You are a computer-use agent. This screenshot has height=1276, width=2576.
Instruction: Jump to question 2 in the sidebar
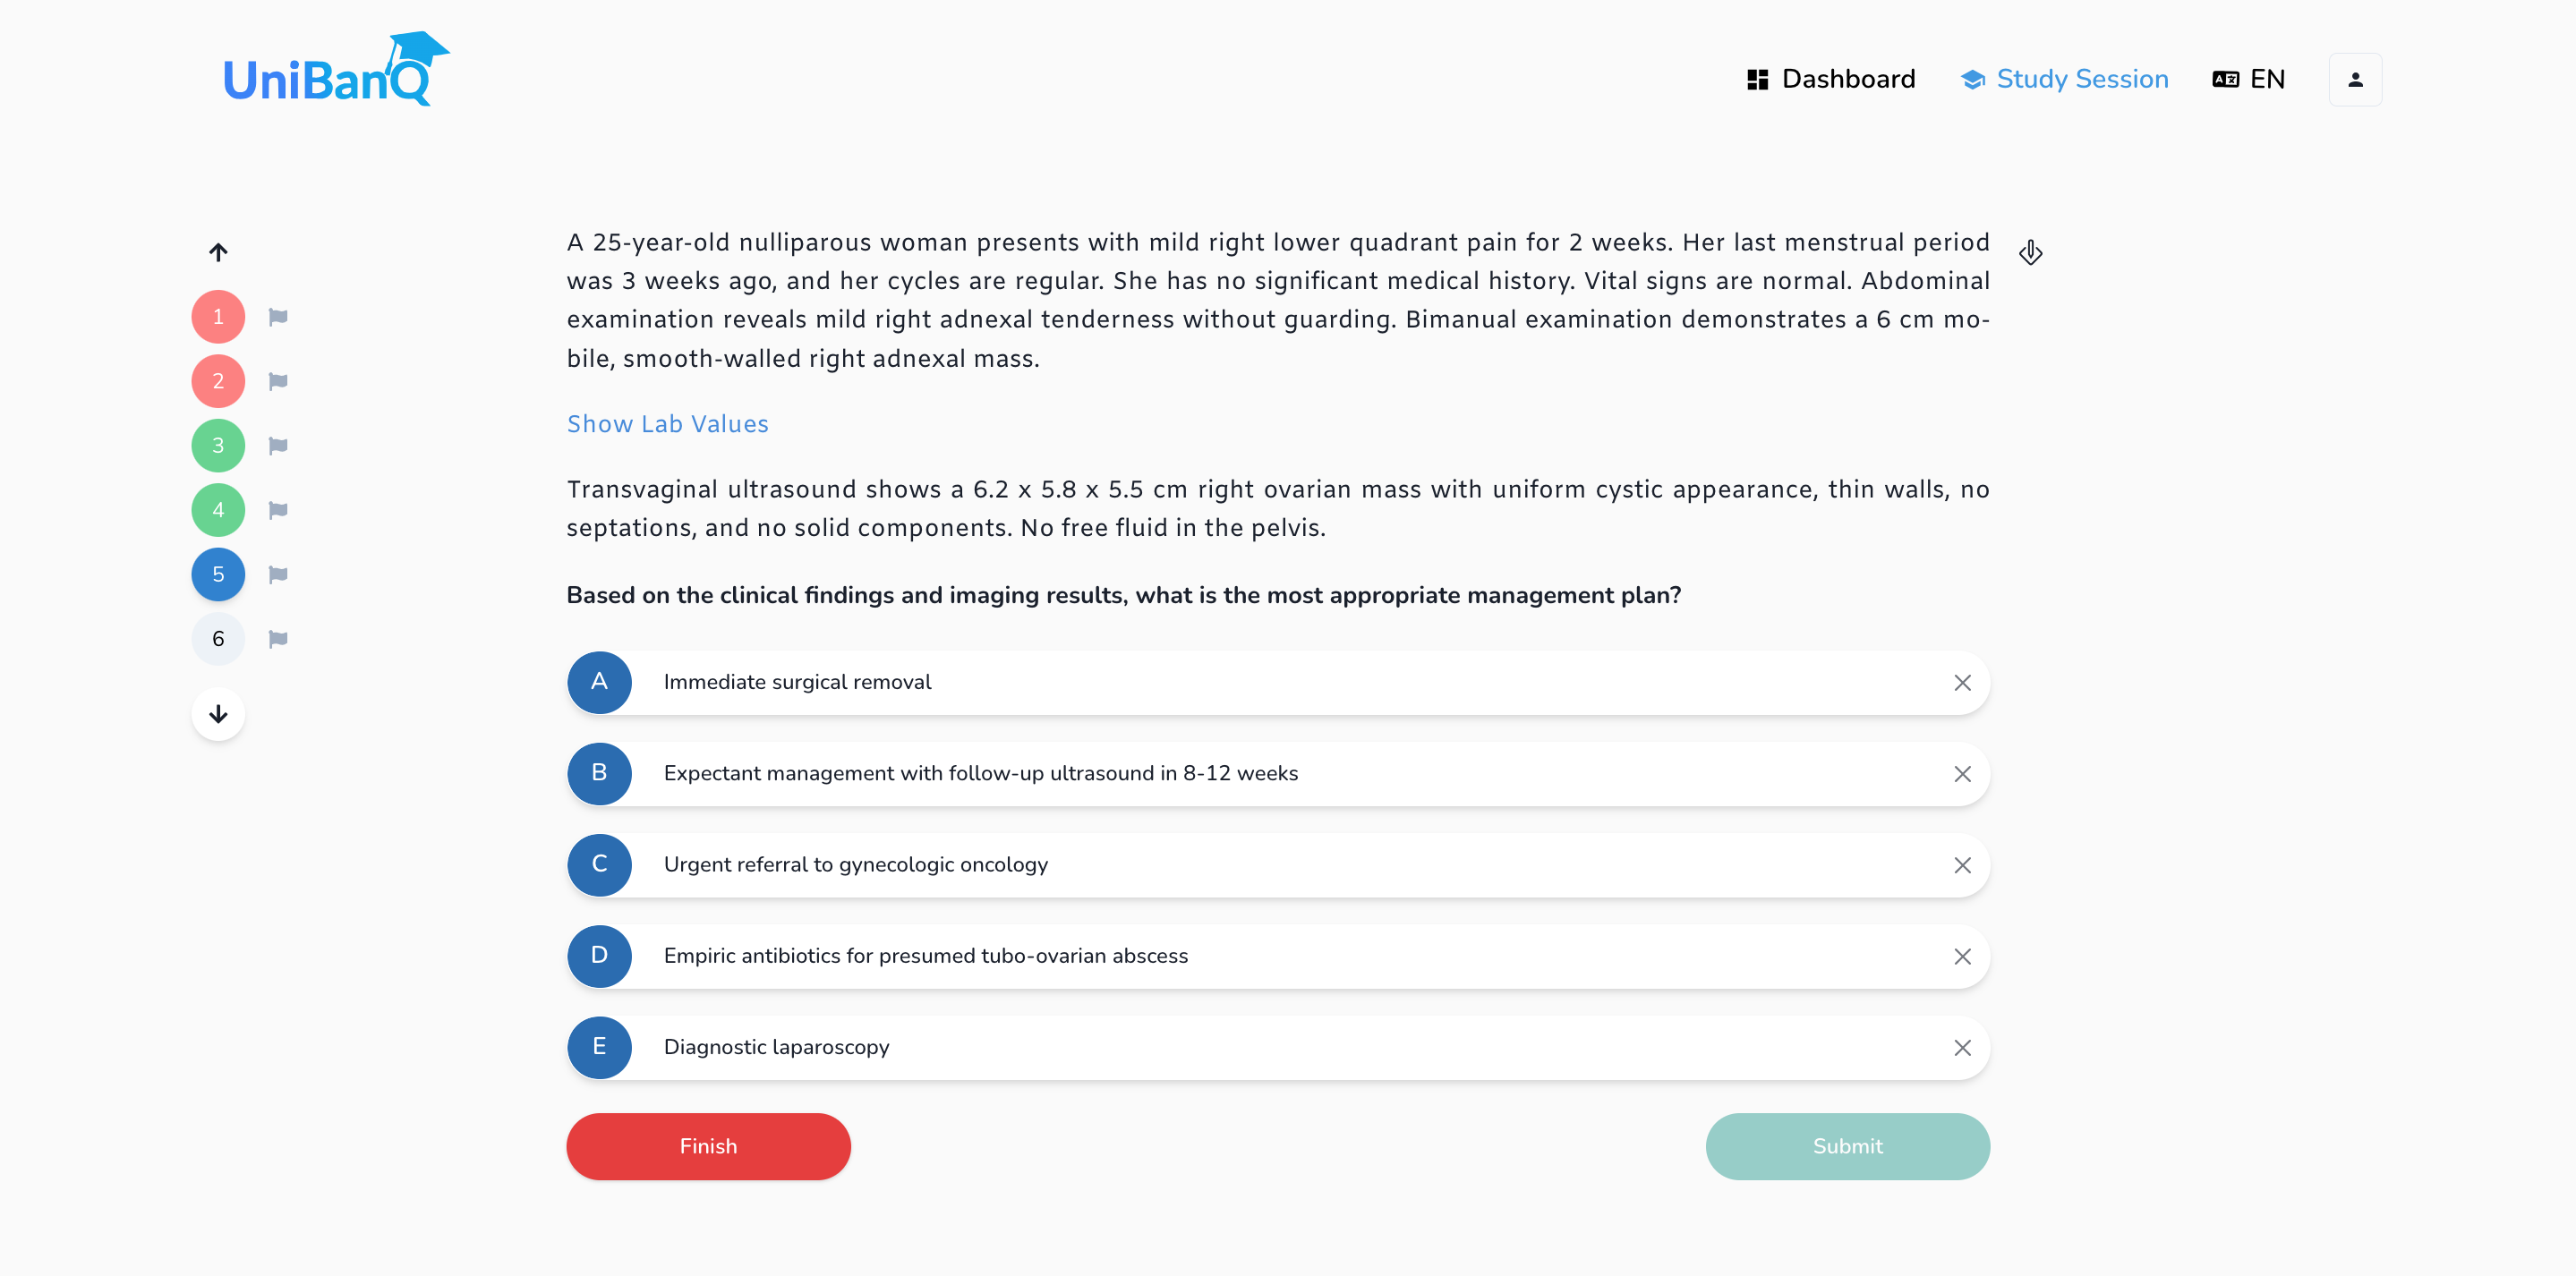[x=218, y=381]
